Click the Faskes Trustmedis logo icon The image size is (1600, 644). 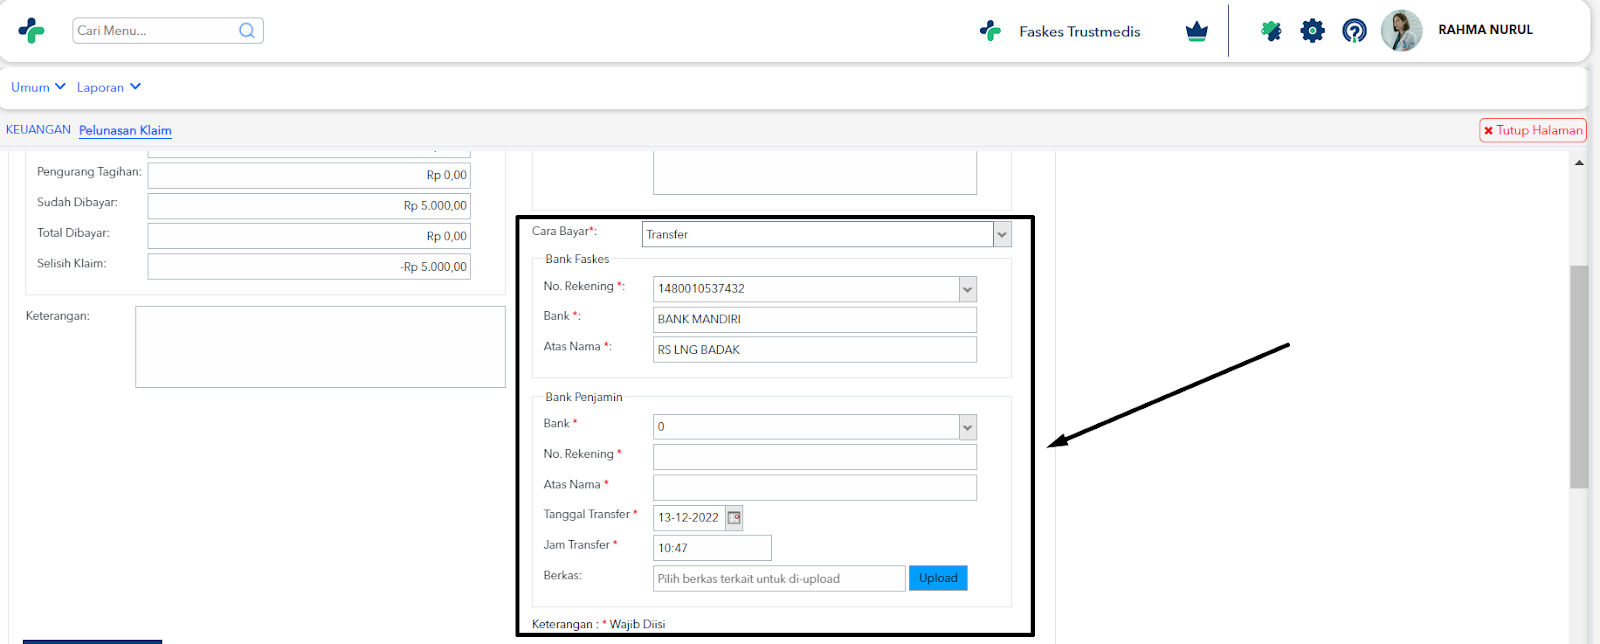pos(990,31)
